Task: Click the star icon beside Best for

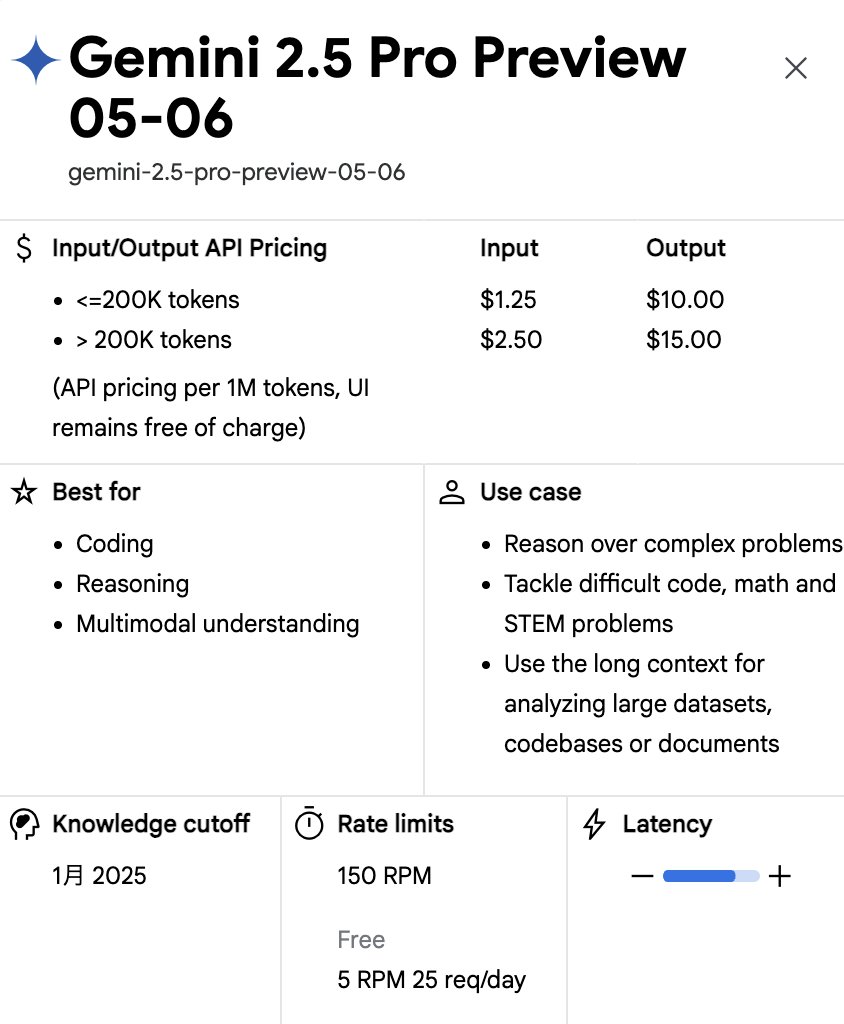Action: coord(24,492)
